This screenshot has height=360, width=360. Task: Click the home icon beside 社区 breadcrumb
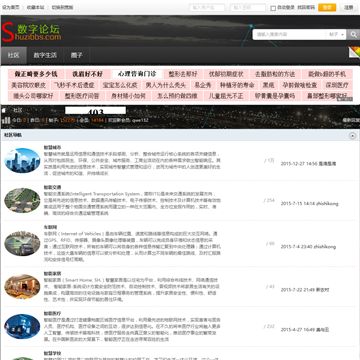click(x=4, y=110)
